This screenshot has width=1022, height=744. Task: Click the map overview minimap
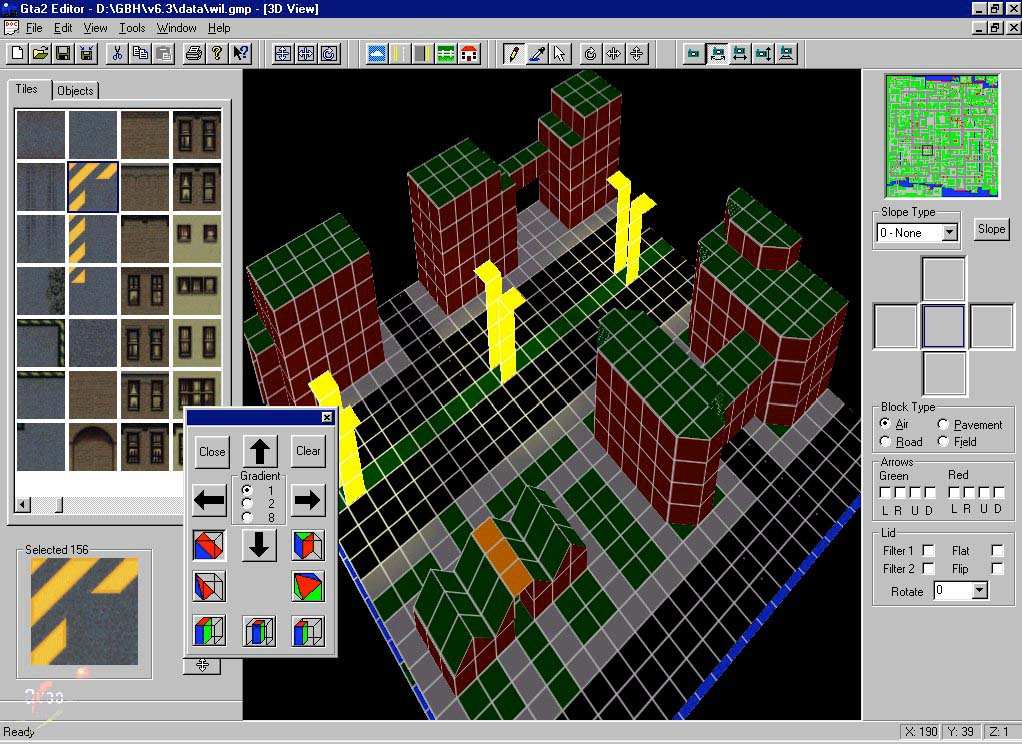tap(941, 136)
